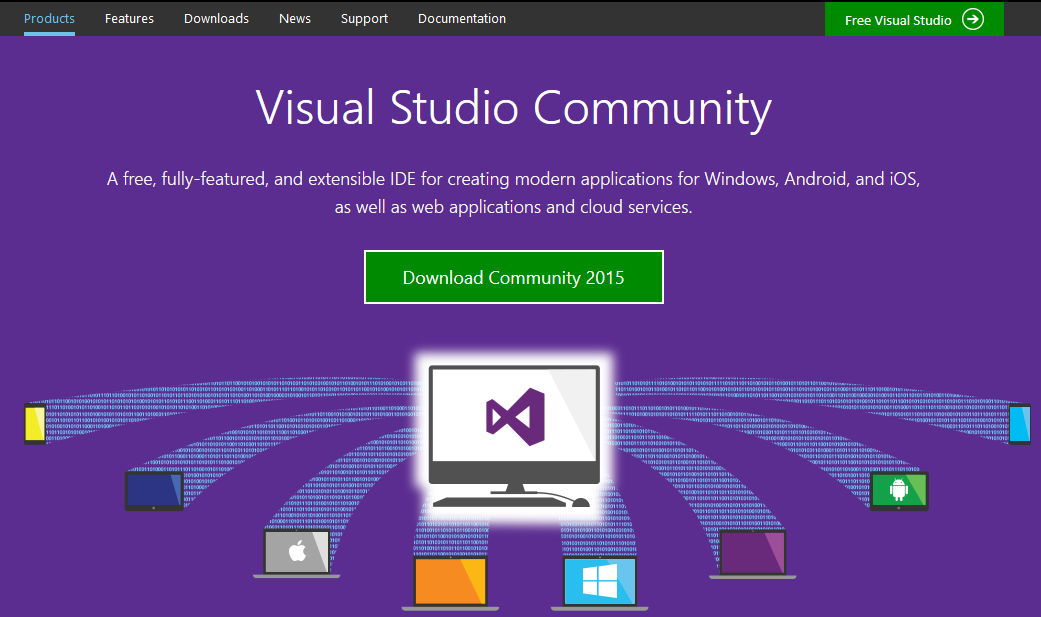Click the purple-screen laptop icon
This screenshot has height=617, width=1041.
coord(753,554)
